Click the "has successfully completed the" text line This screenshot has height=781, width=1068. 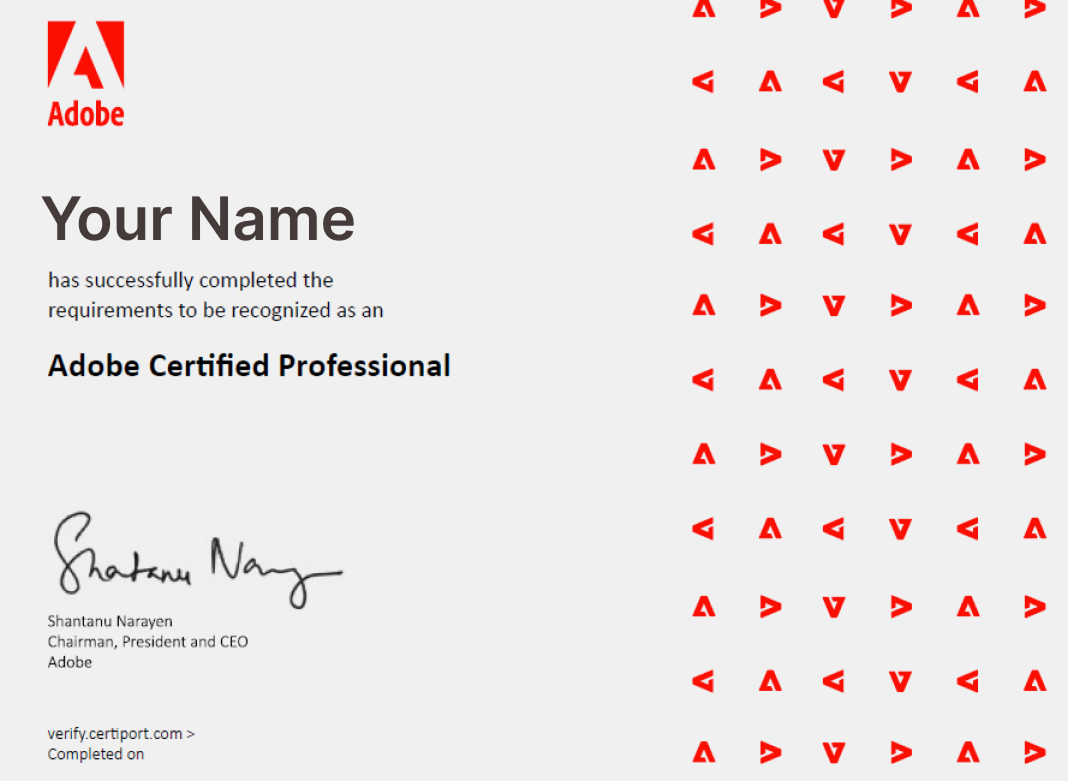(x=190, y=280)
